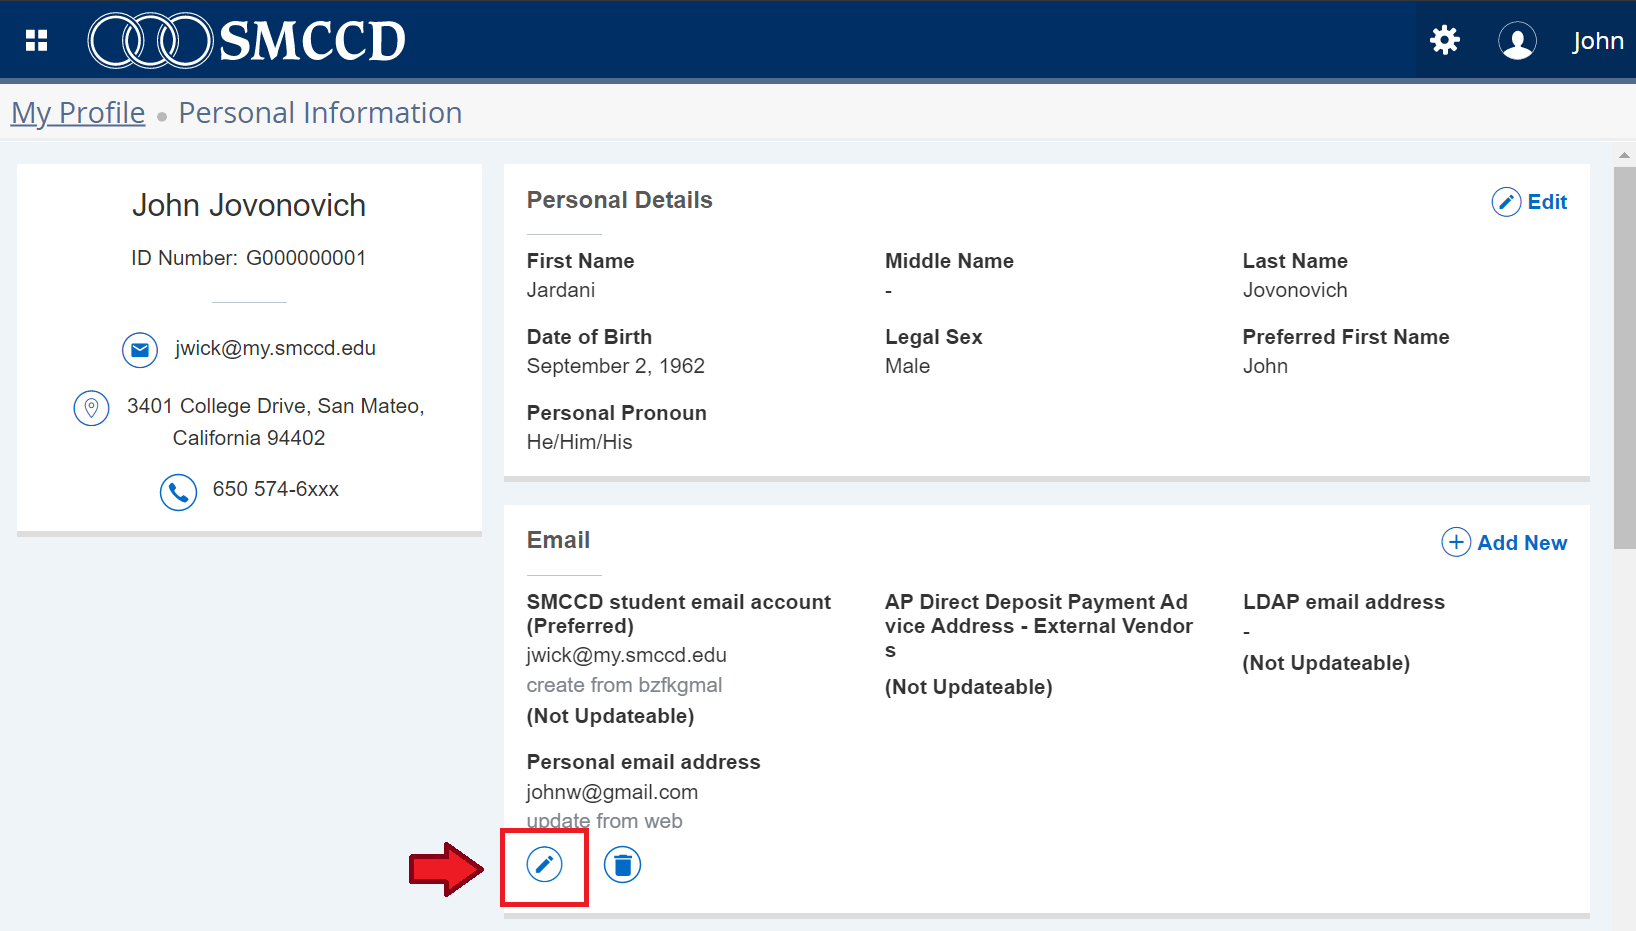
Task: Click the 650 574-6xxx phone number
Action: click(276, 489)
